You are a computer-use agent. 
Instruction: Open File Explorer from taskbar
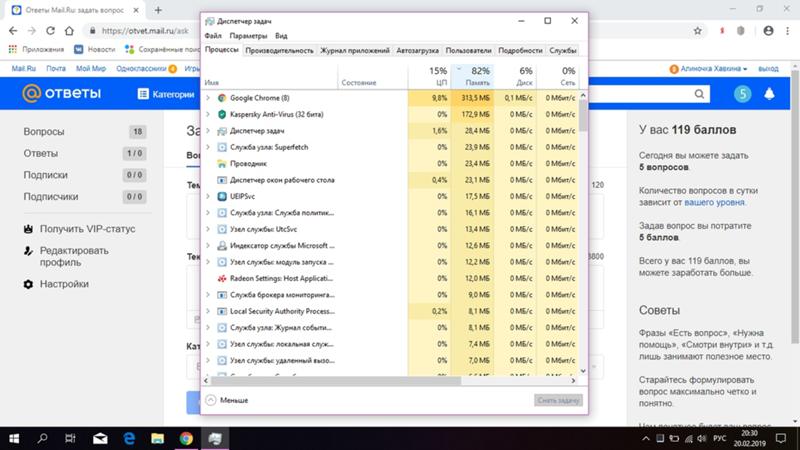158,438
